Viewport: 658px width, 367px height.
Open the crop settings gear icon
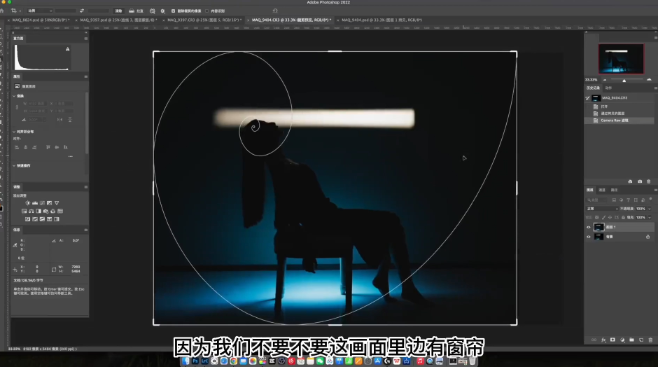pos(163,11)
